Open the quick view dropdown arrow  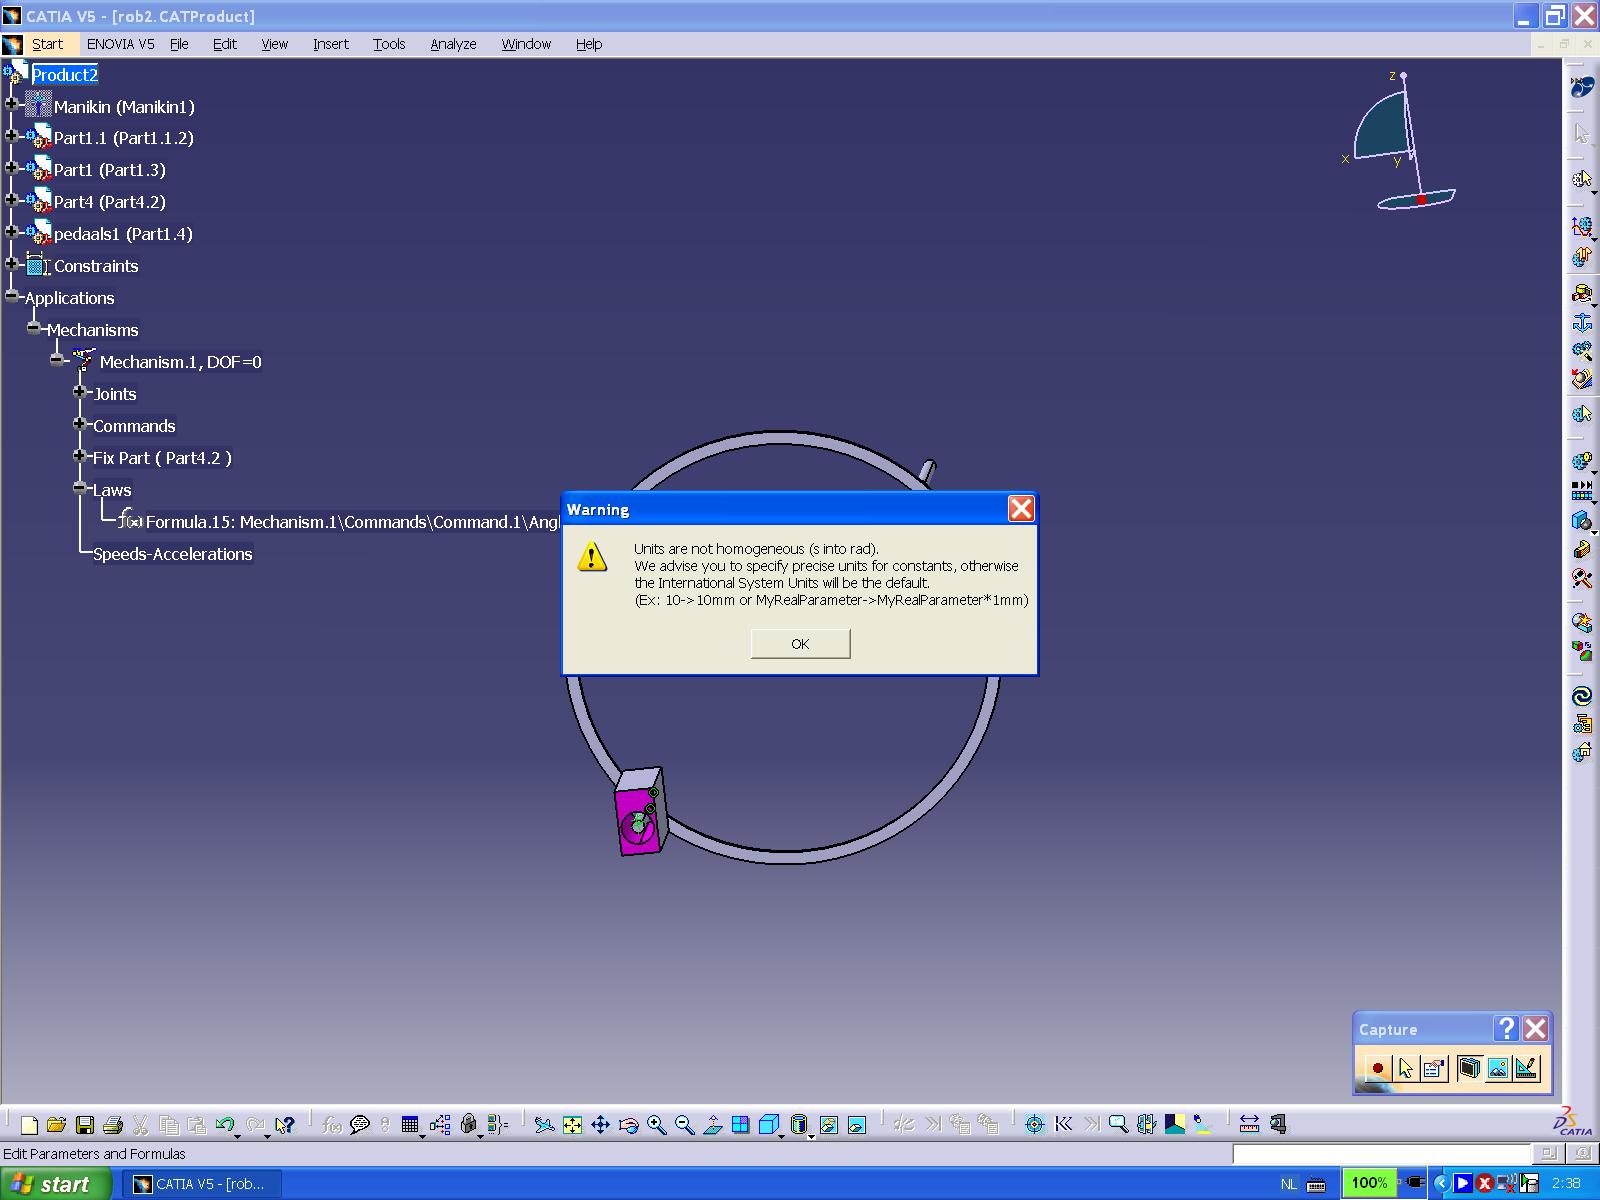tap(781, 1135)
